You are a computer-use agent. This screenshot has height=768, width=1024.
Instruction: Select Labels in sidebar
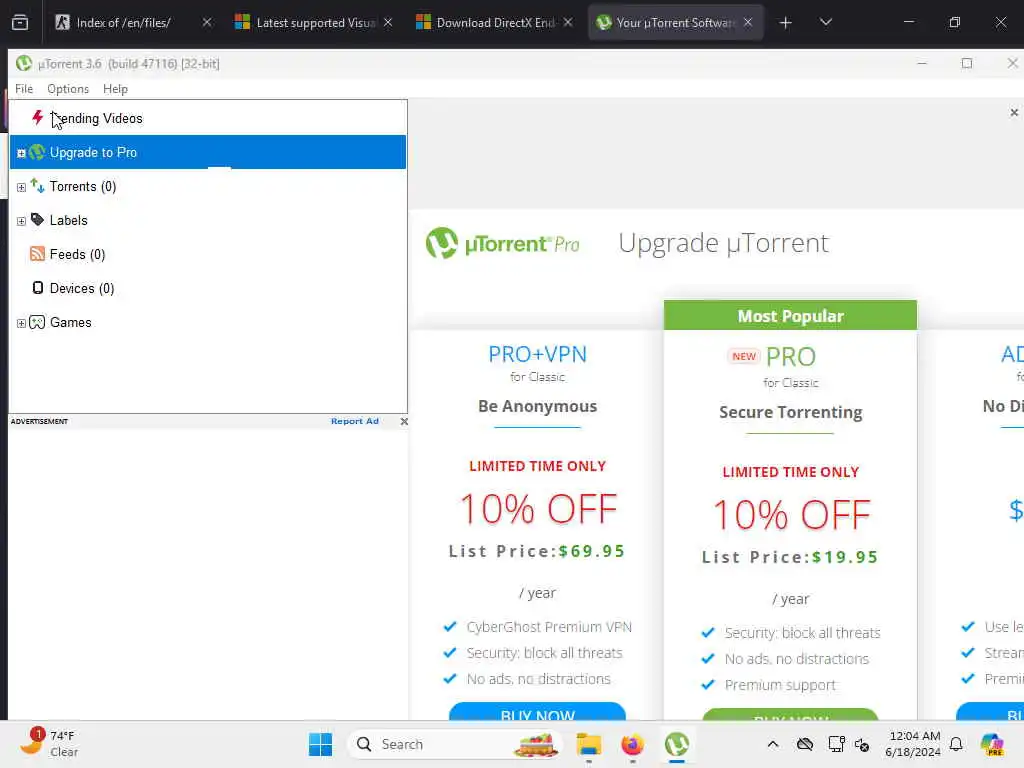[208, 220]
